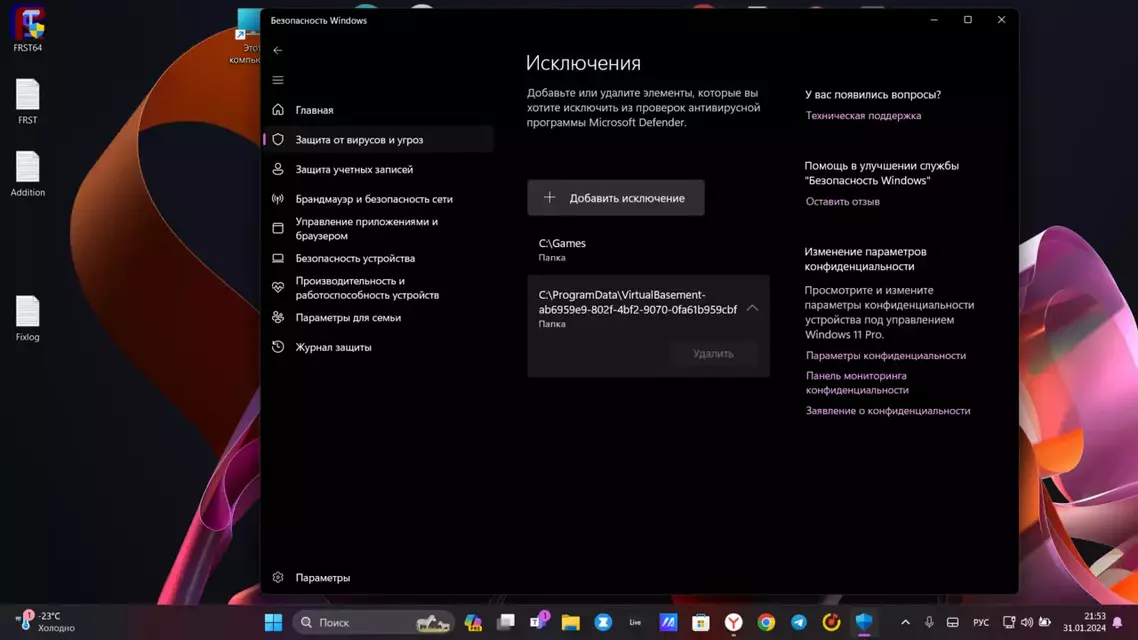1138x640 pixels.
Task: Select the FRST text file on desktop
Action: click(28, 102)
